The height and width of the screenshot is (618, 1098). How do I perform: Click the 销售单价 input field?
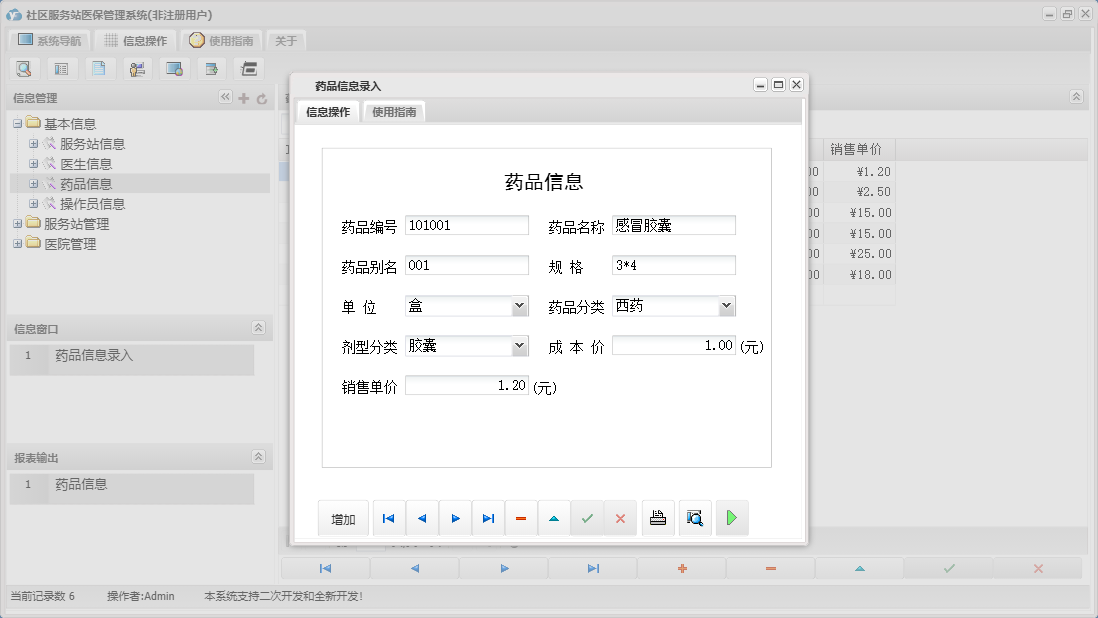[x=466, y=385]
